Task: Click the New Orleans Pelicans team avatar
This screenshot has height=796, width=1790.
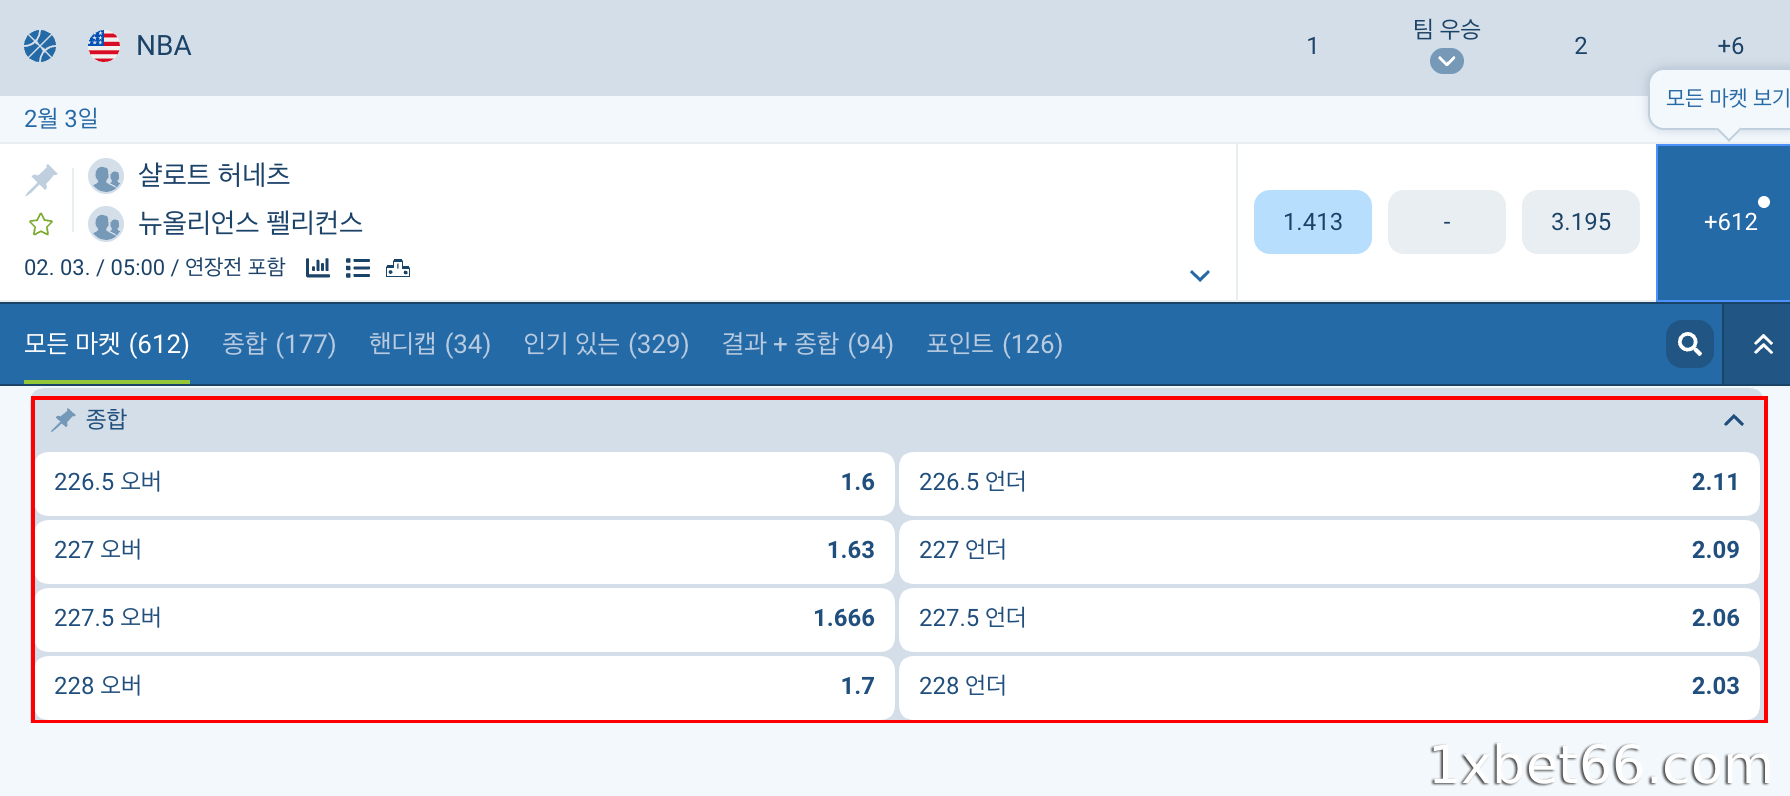Action: click(x=106, y=223)
